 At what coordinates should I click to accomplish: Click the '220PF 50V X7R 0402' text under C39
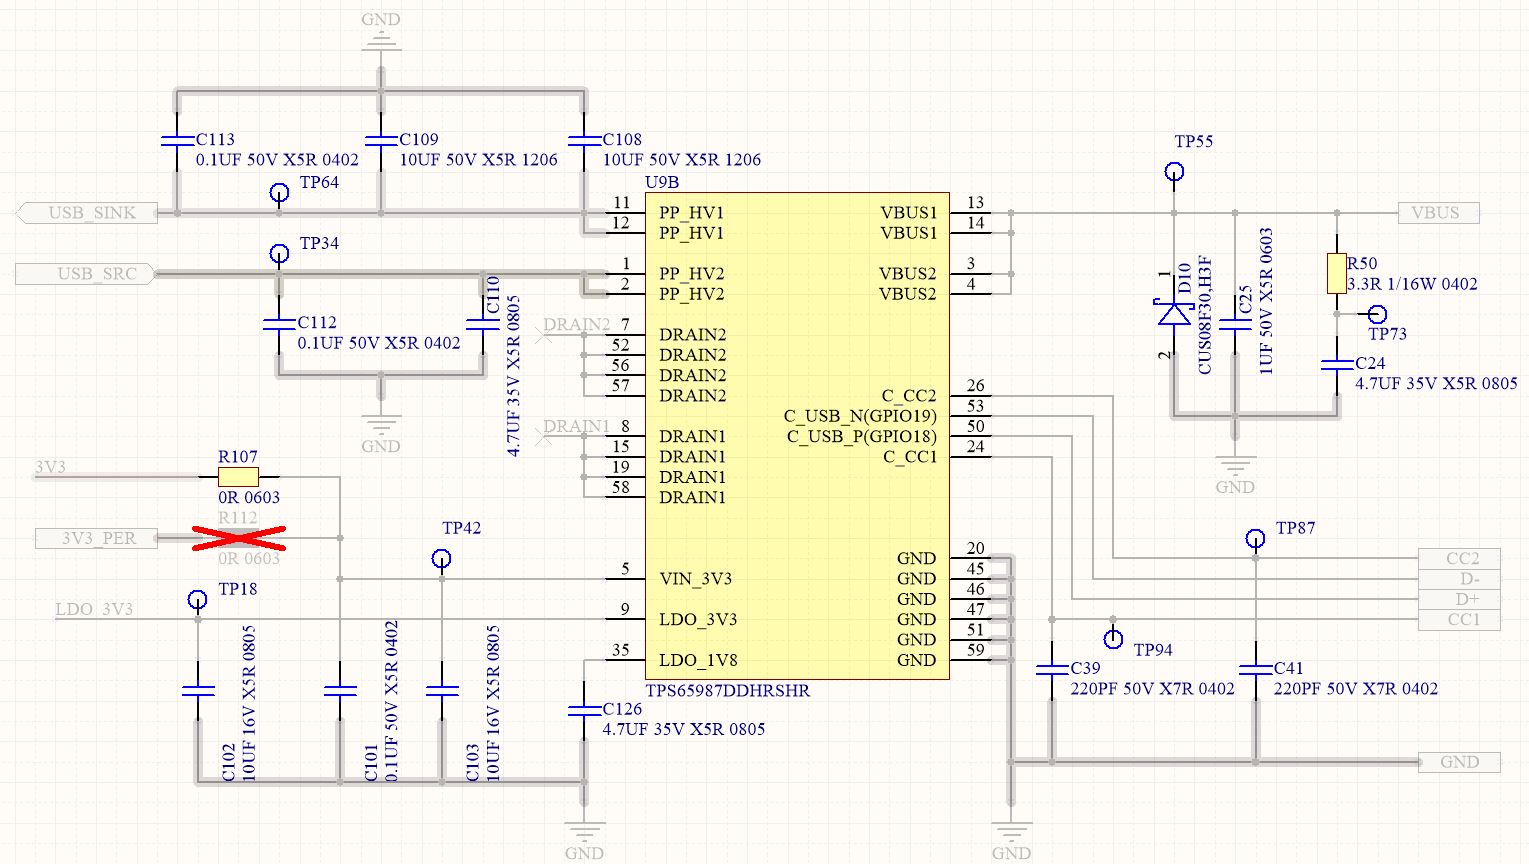pyautogui.click(x=1152, y=688)
